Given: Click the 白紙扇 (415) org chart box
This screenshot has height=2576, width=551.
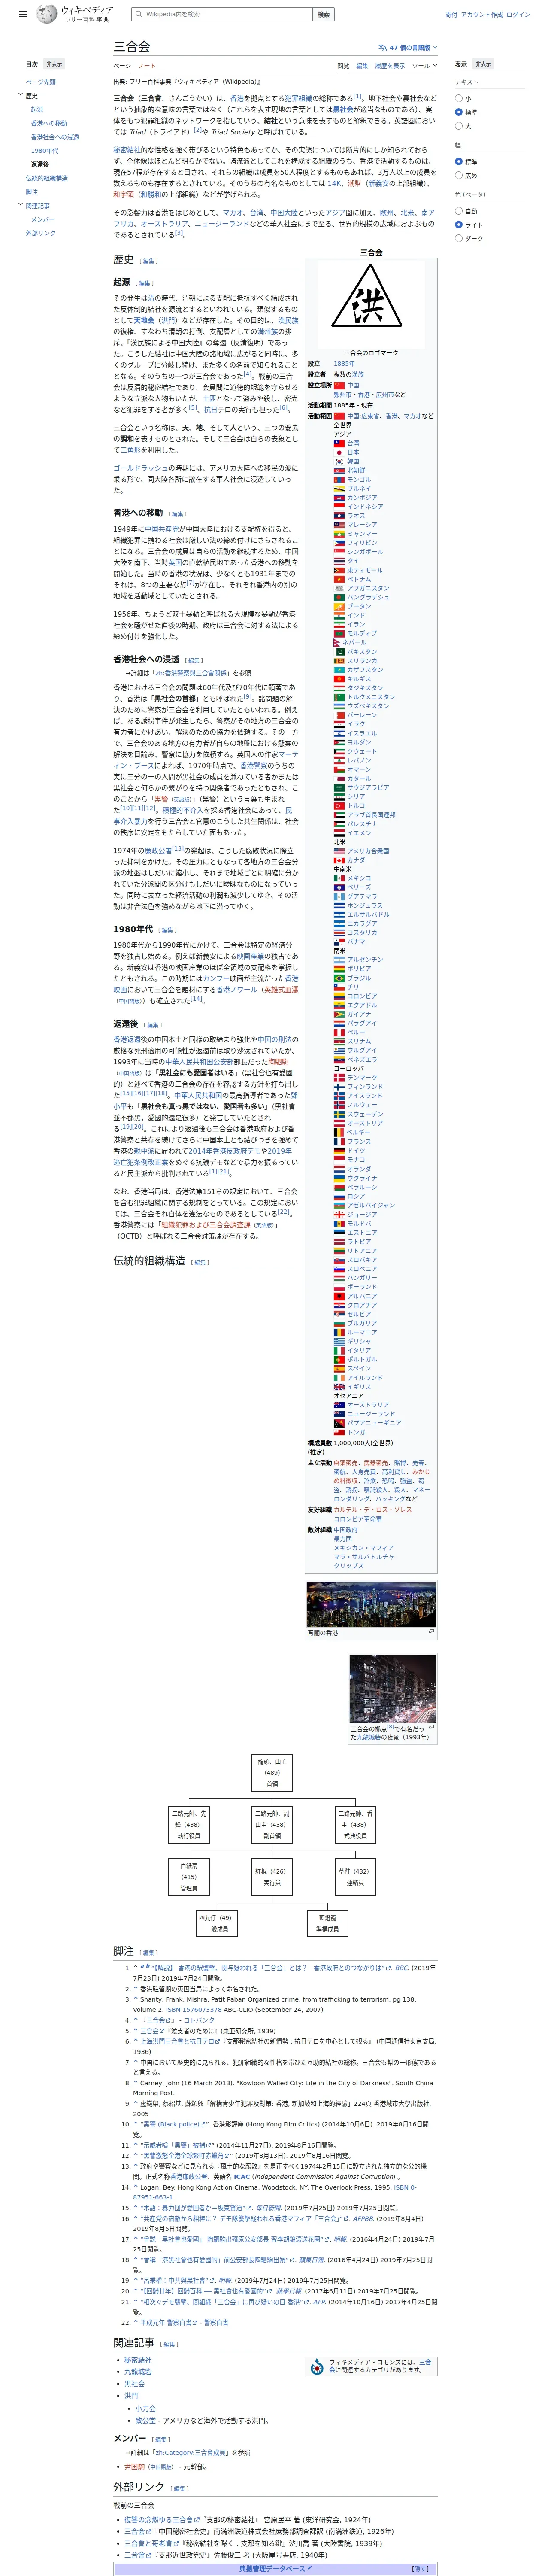Looking at the screenshot, I should click(x=188, y=1876).
